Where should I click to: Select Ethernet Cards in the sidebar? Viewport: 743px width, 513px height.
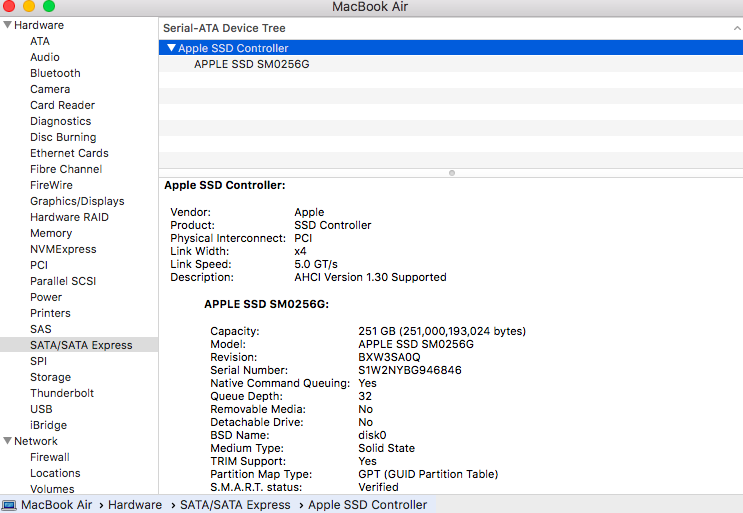pos(69,153)
